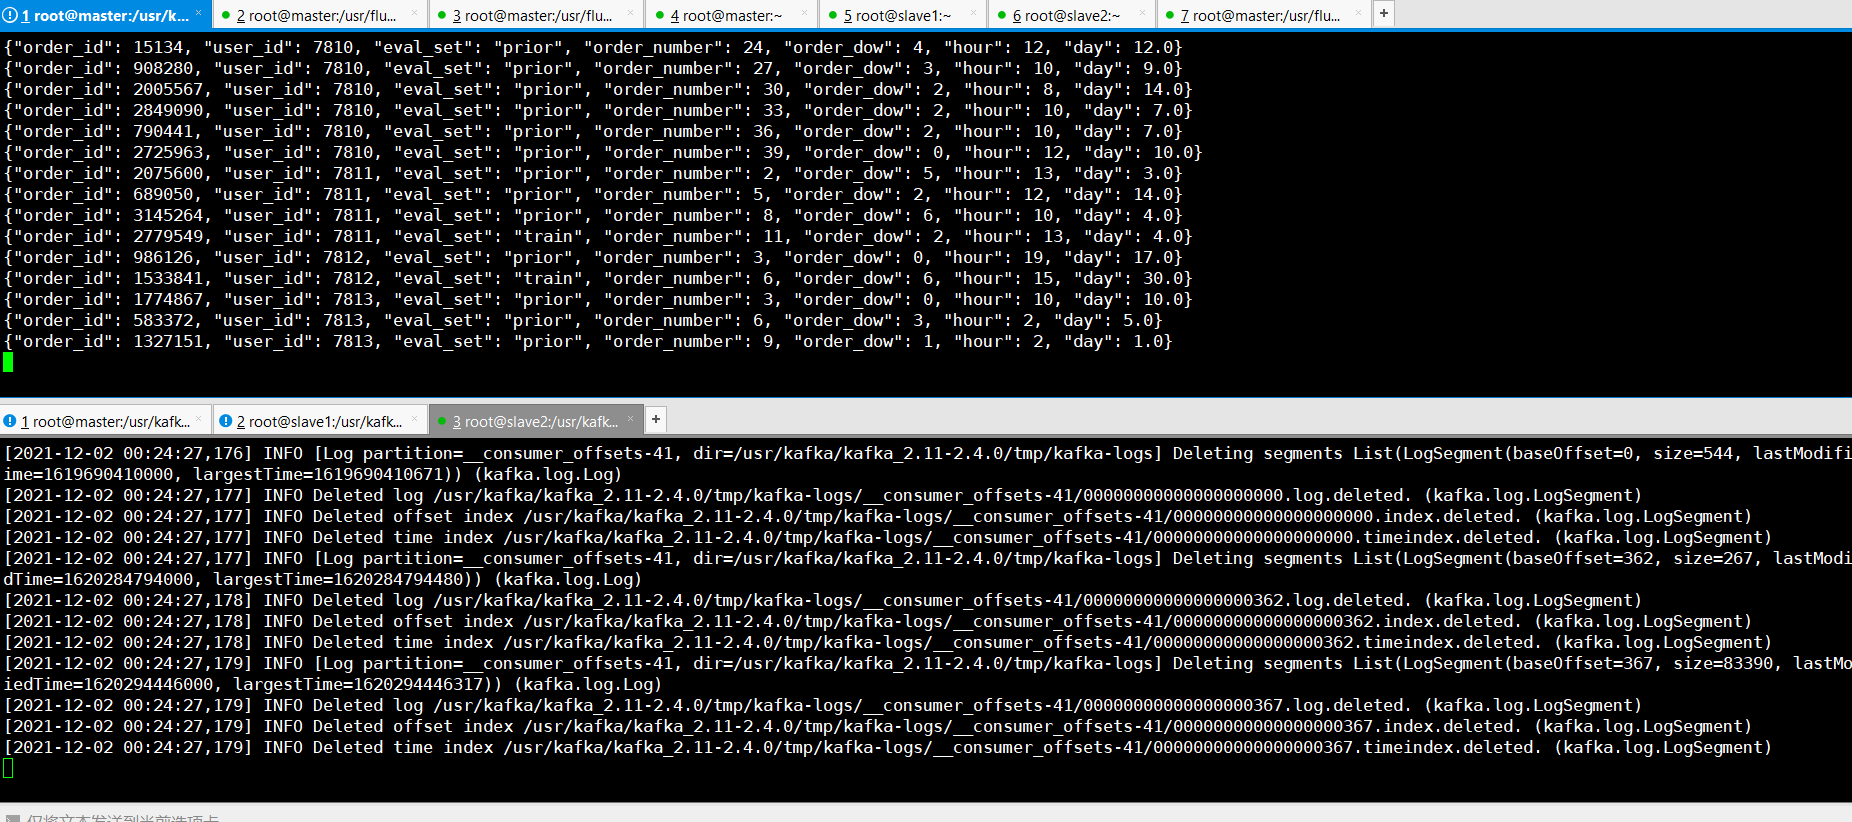Switch to bottom tab 2 root@slave1:/usr/kafk...

coord(319,422)
